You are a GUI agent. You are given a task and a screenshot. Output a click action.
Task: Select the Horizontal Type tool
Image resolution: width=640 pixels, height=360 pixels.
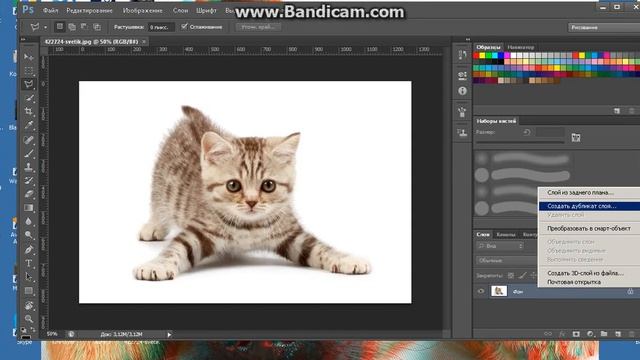click(28, 263)
